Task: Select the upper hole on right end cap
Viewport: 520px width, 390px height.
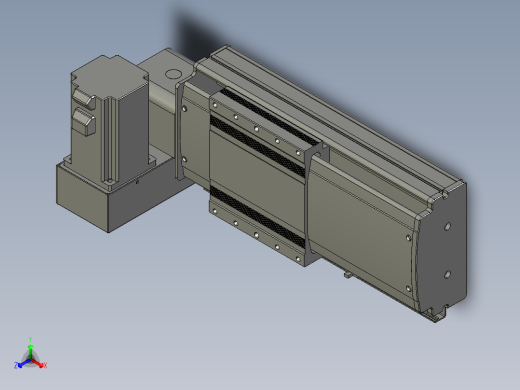Action: 448,227
